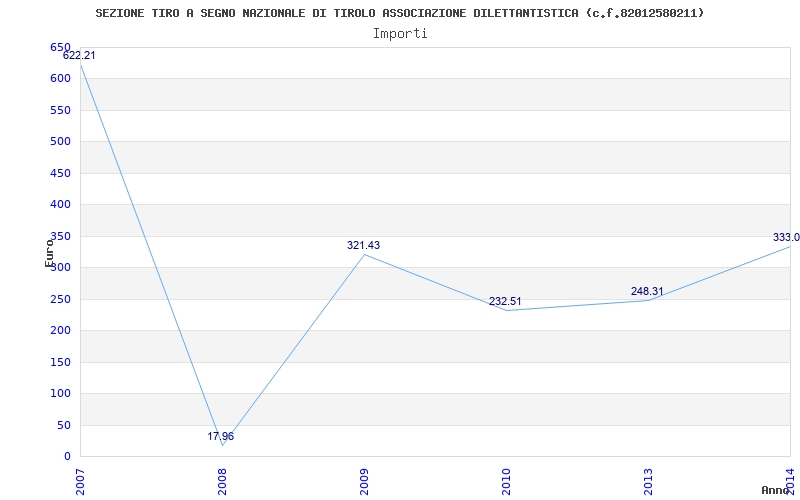The height and width of the screenshot is (500, 800).
Task: Click the 17.96 data label
Action: click(x=220, y=436)
